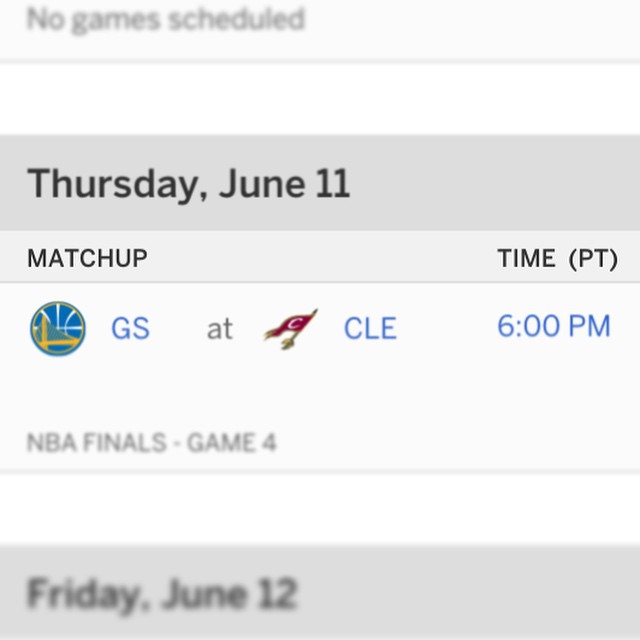Click the bridge emblem next to GS
The height and width of the screenshot is (640, 640).
(x=58, y=329)
